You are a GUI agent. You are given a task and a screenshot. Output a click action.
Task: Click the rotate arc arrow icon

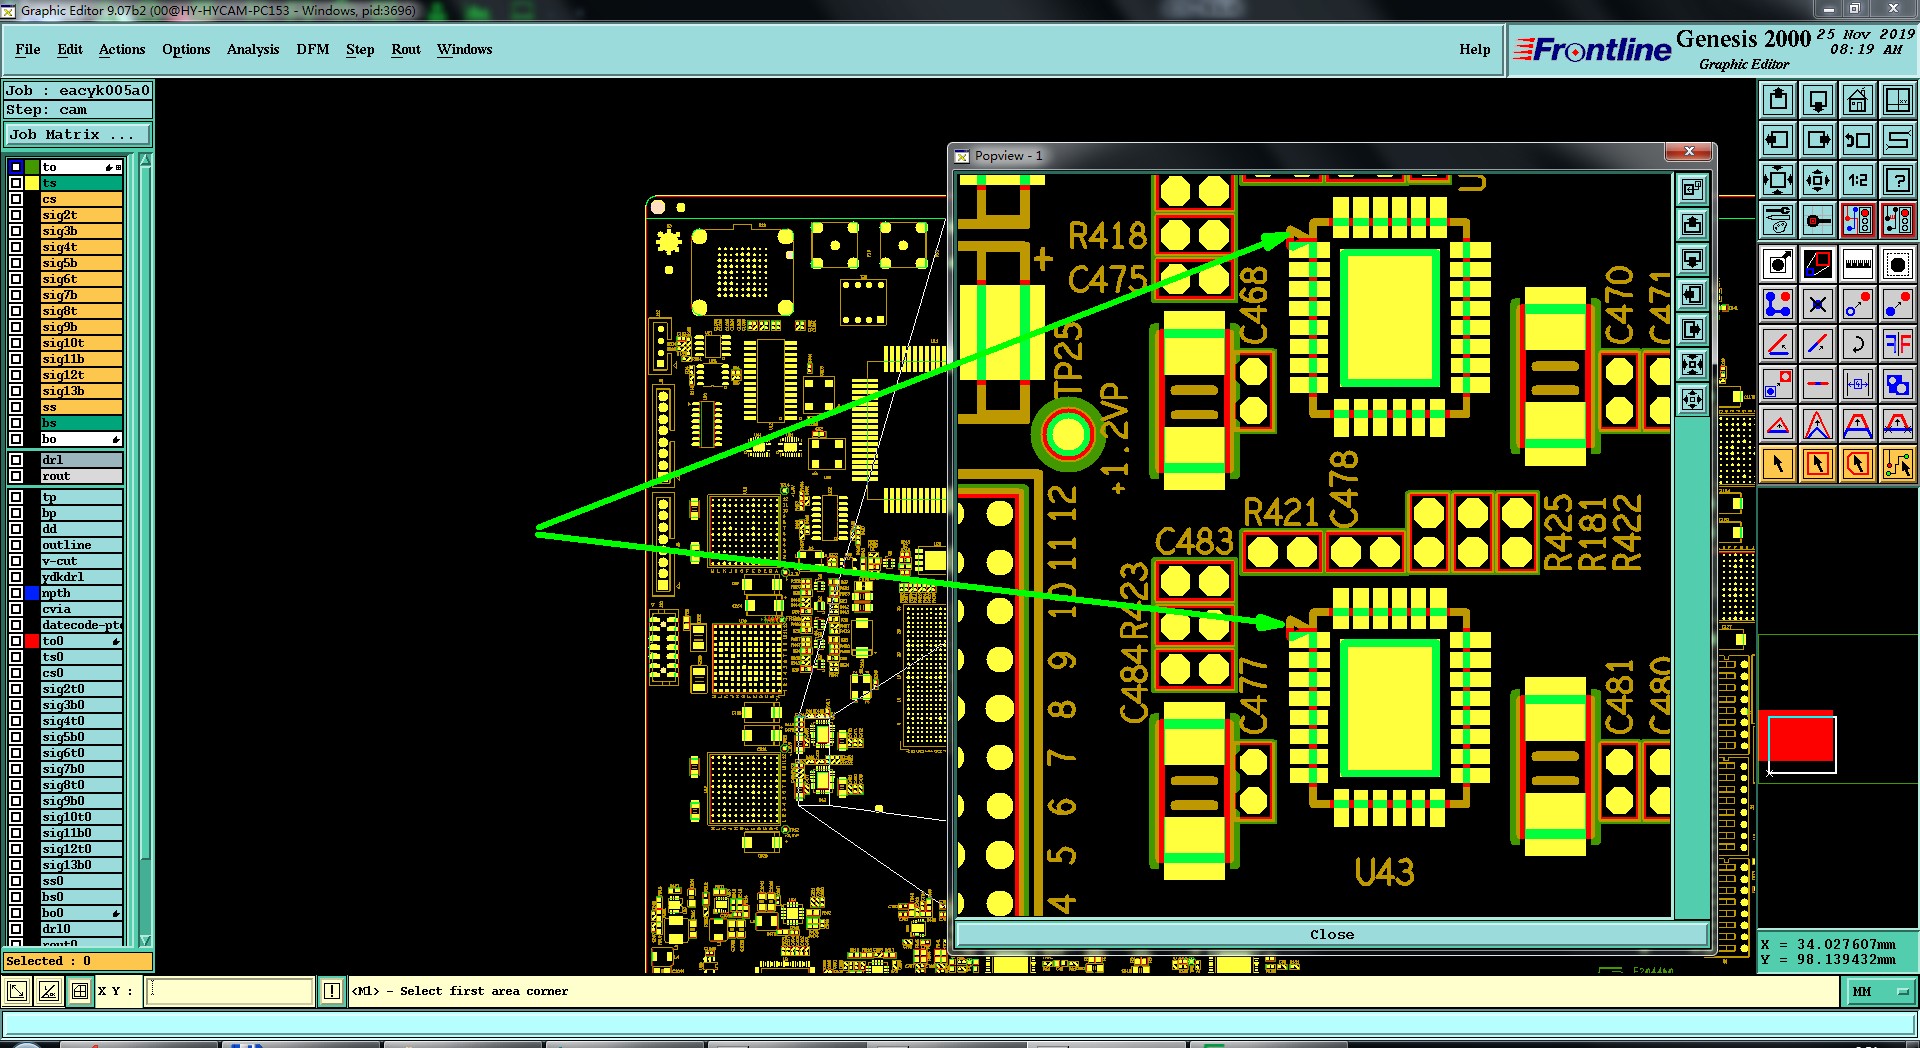[1858, 344]
